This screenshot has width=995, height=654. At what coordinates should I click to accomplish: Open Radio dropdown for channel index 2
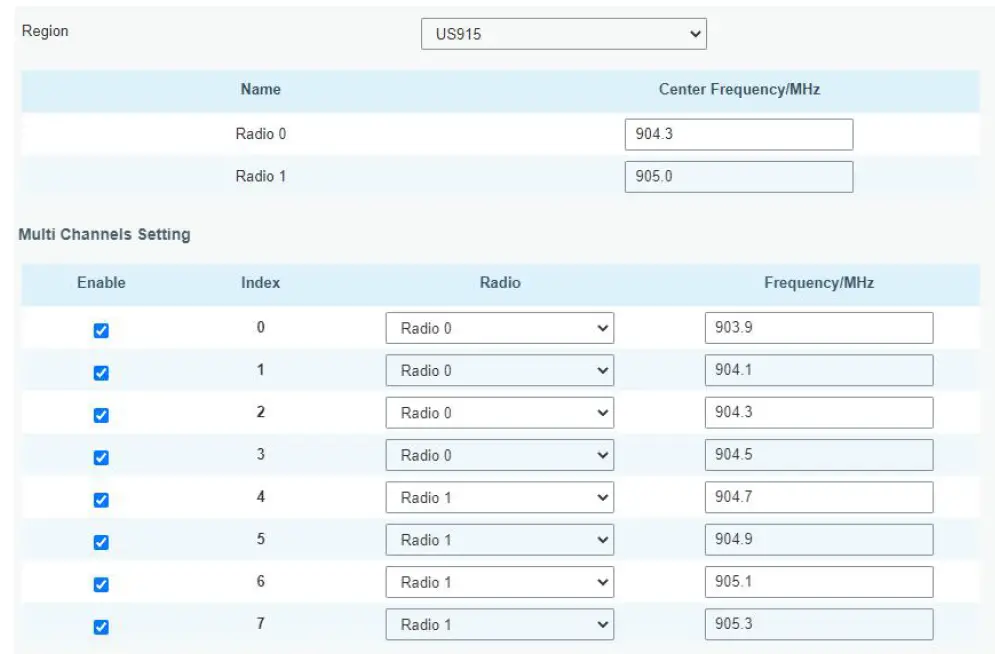click(x=499, y=413)
